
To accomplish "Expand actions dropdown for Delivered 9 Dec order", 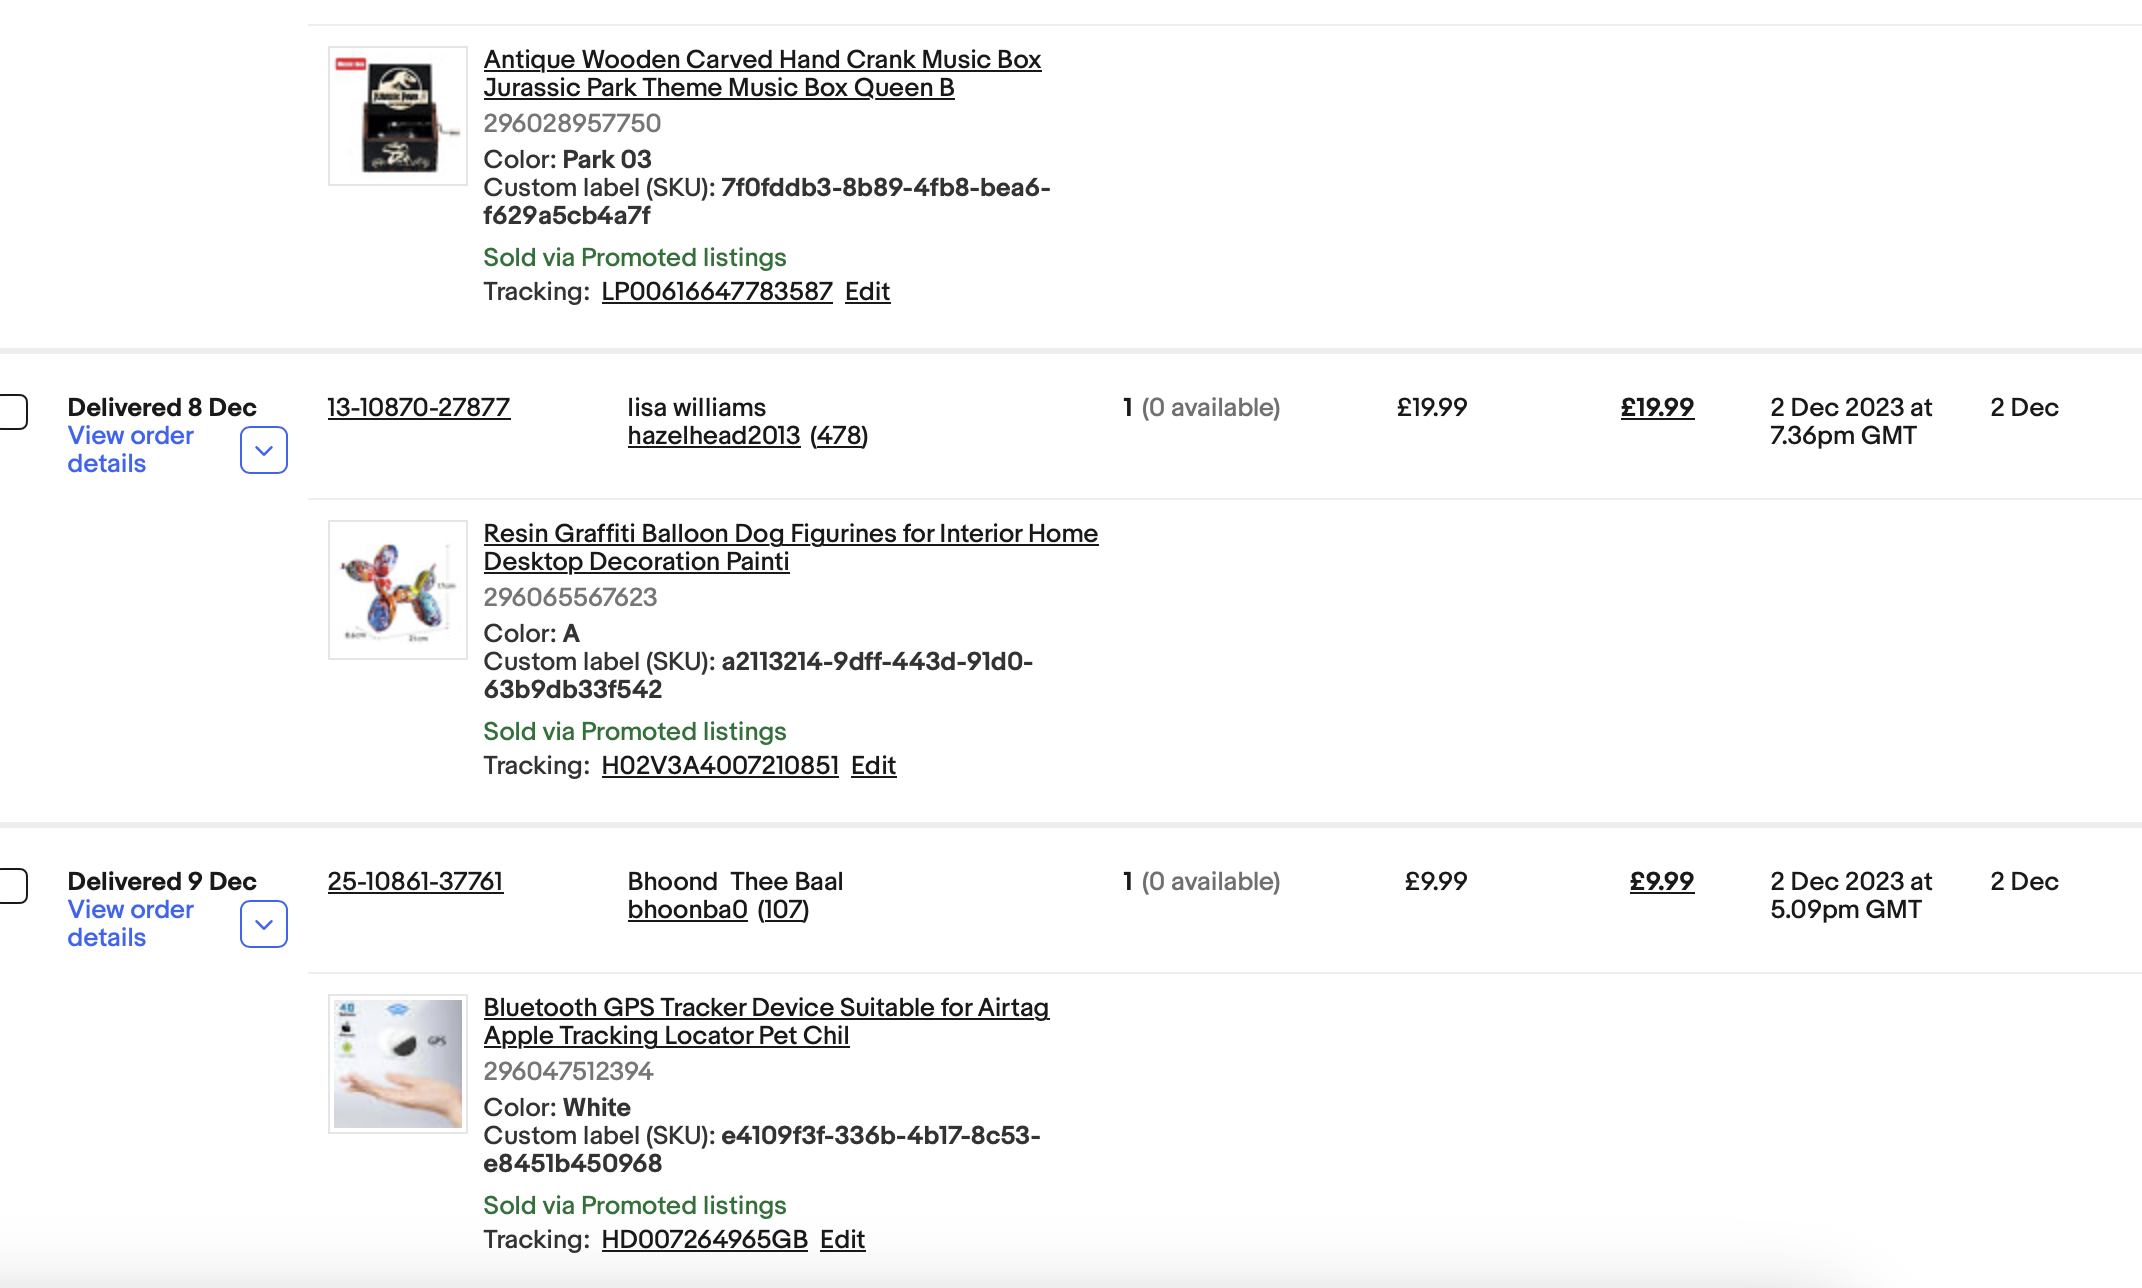I will click(x=264, y=924).
